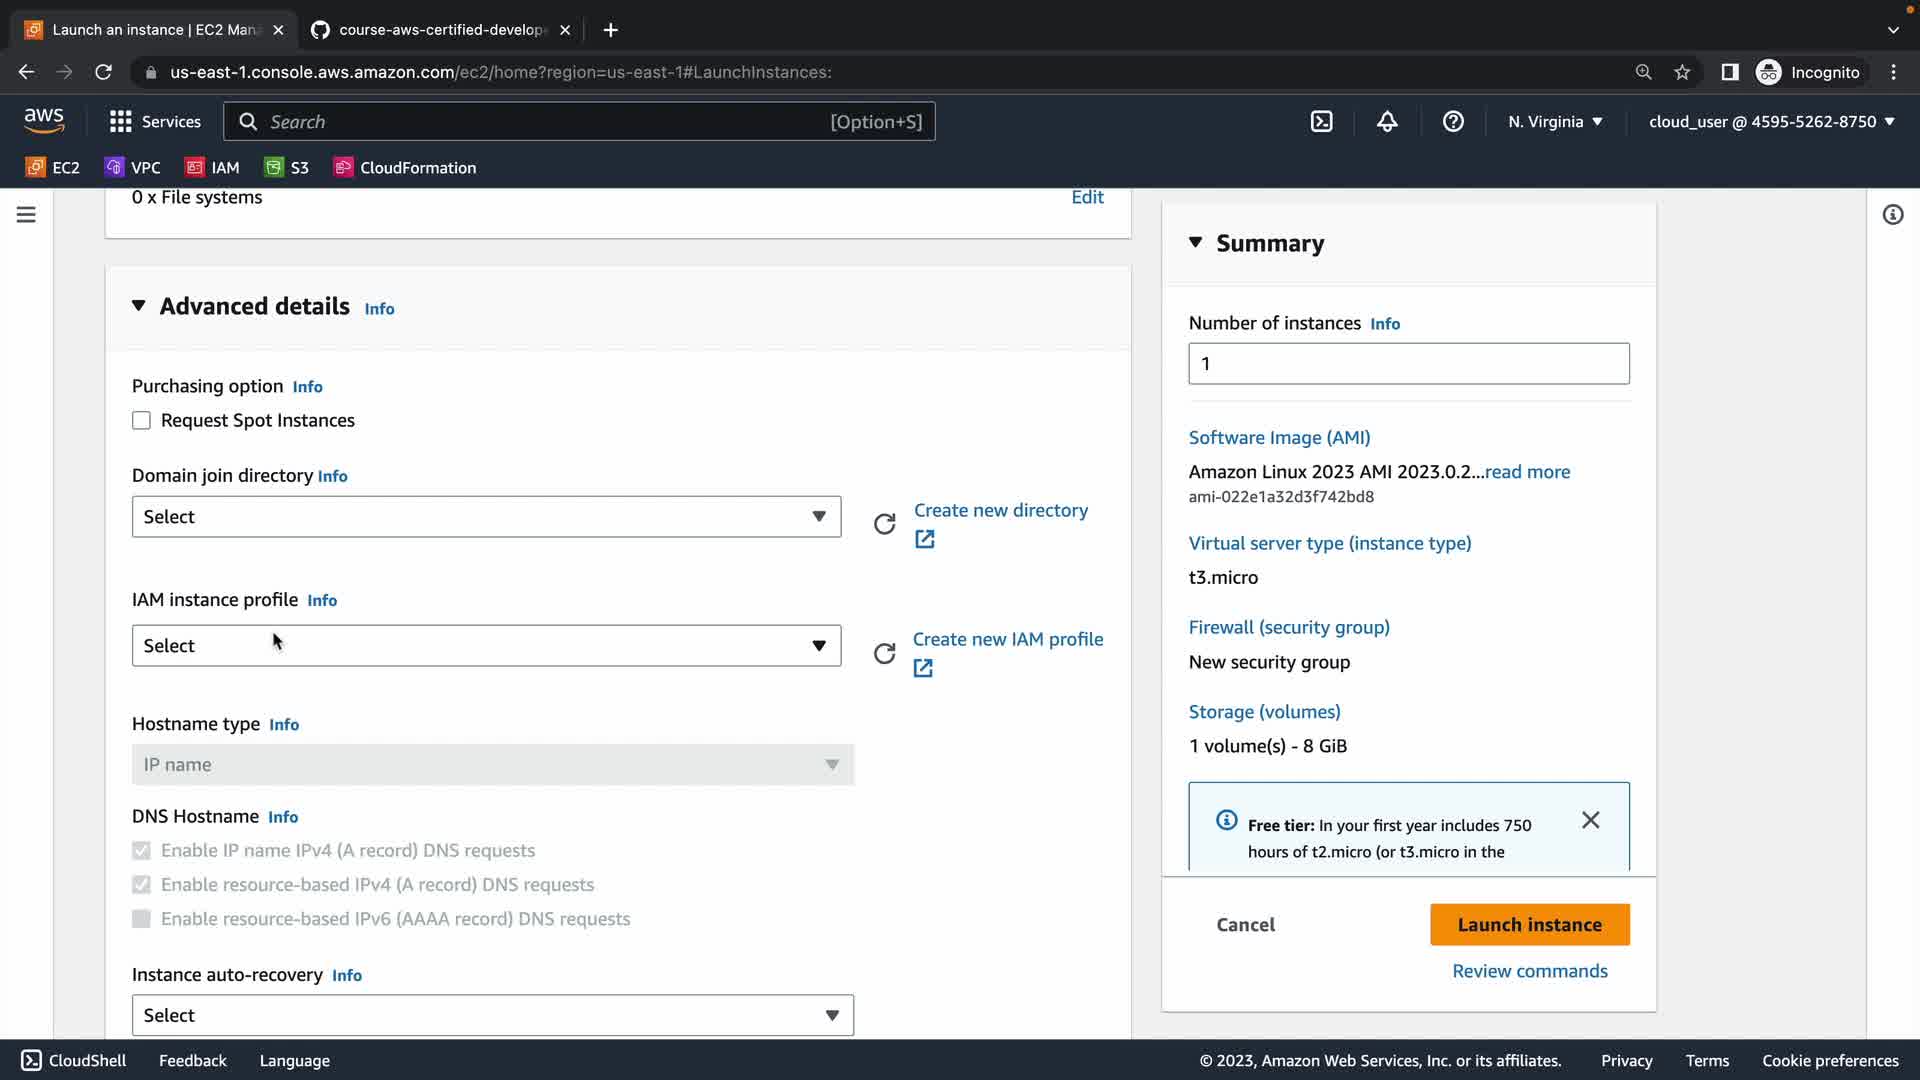Open Domain join directory dropdown

coord(486,517)
